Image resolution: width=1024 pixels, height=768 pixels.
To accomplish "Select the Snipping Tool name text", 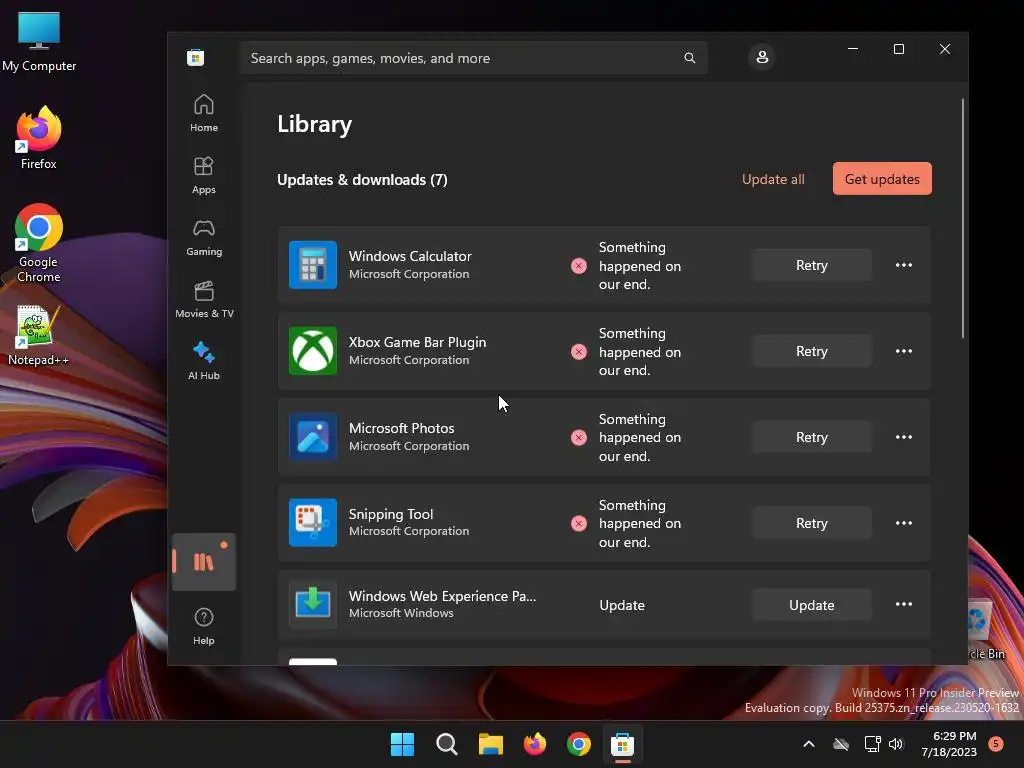I will click(x=391, y=515).
